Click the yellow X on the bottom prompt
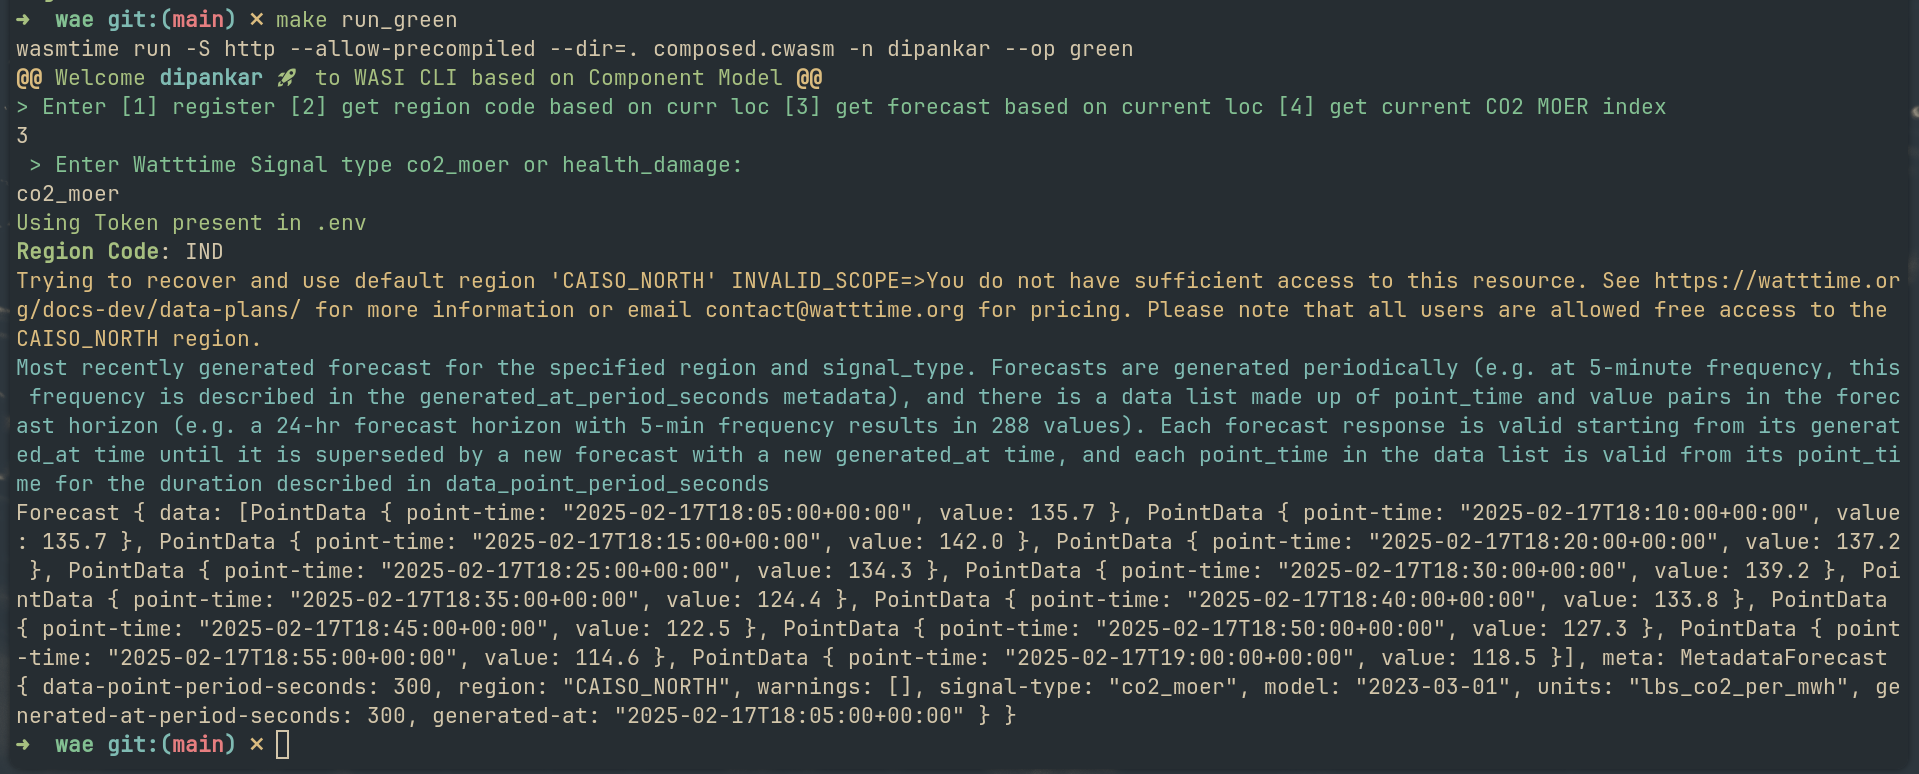The width and height of the screenshot is (1919, 774). click(x=257, y=745)
